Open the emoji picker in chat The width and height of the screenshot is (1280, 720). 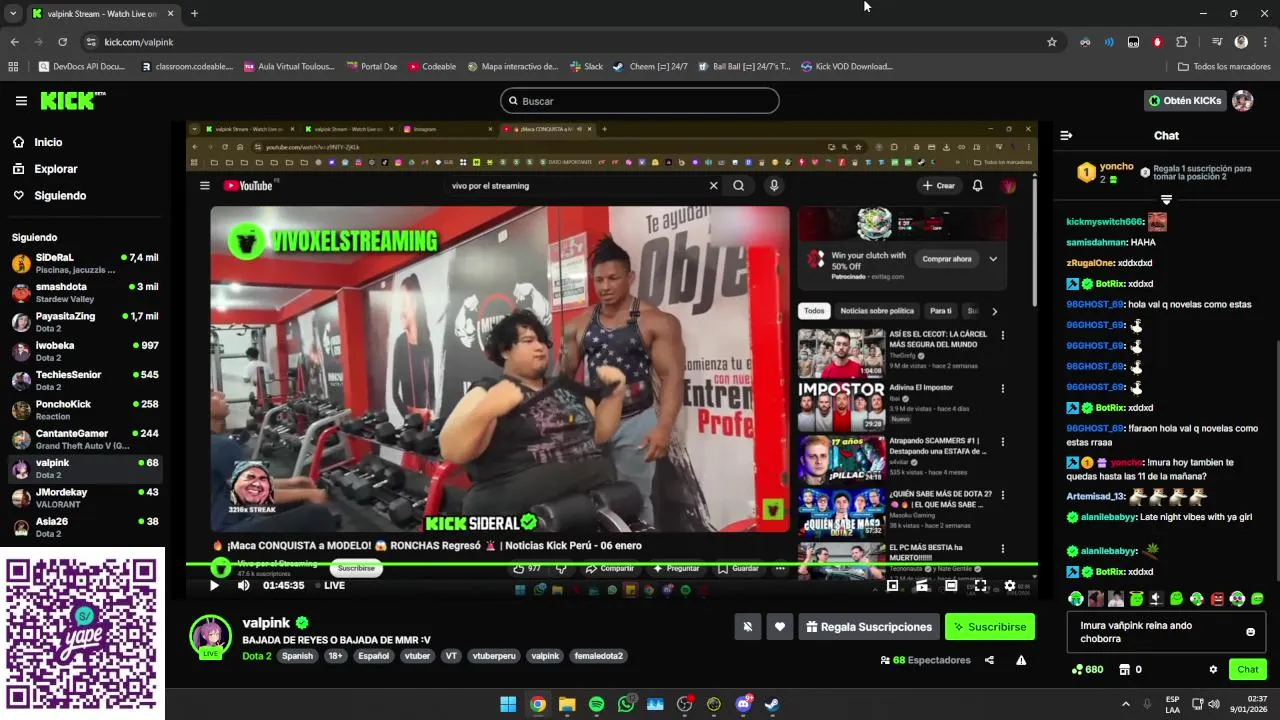coord(1250,632)
